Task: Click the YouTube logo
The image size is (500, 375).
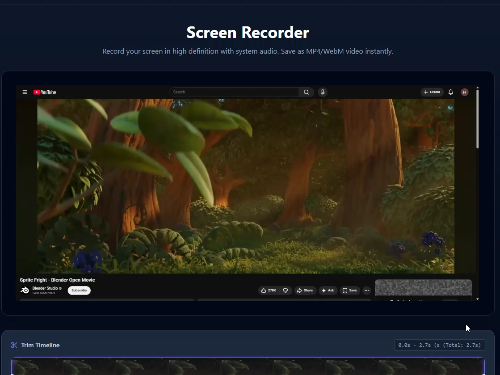Action: click(x=45, y=92)
